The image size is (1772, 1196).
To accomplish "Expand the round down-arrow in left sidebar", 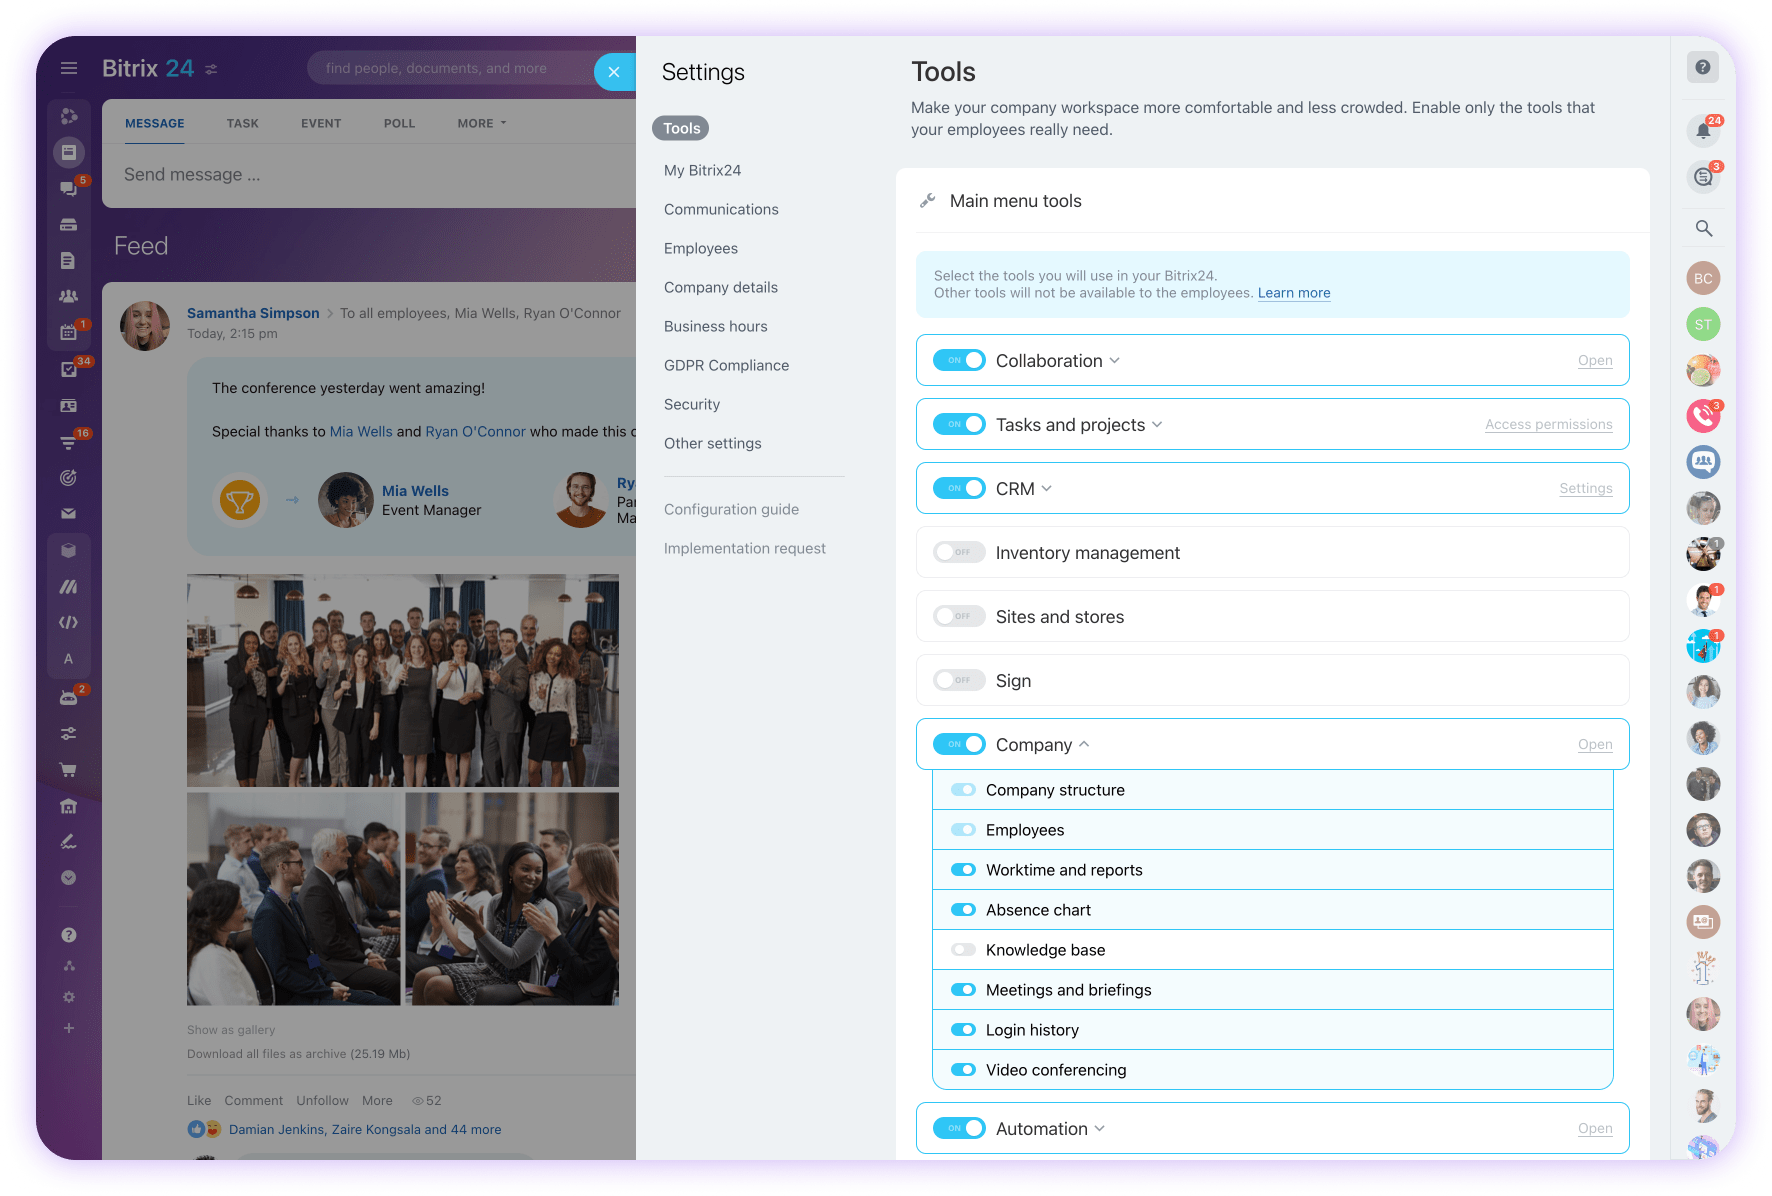I will (x=68, y=878).
